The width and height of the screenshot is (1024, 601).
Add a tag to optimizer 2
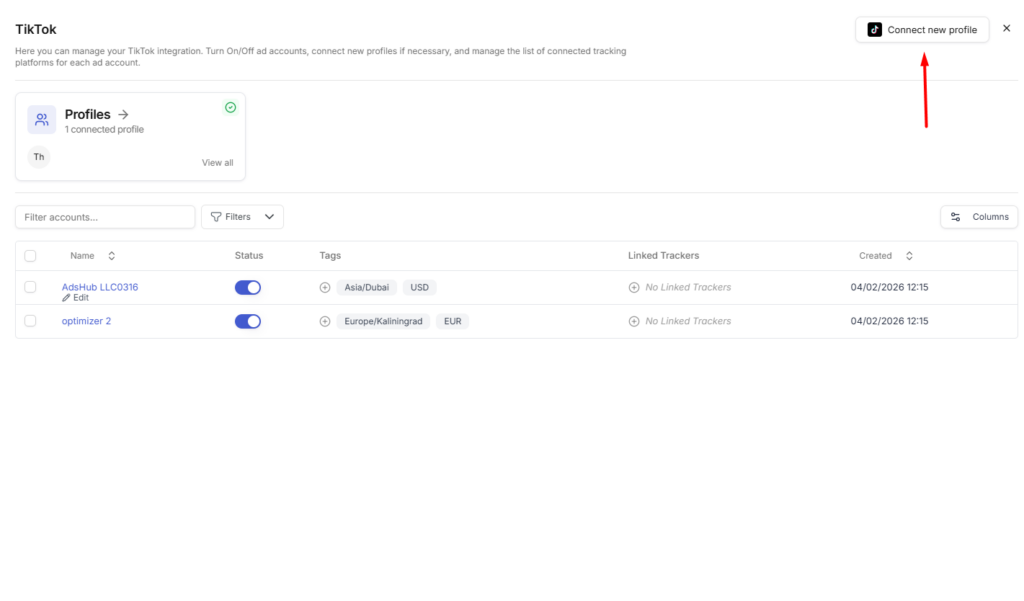[325, 322]
